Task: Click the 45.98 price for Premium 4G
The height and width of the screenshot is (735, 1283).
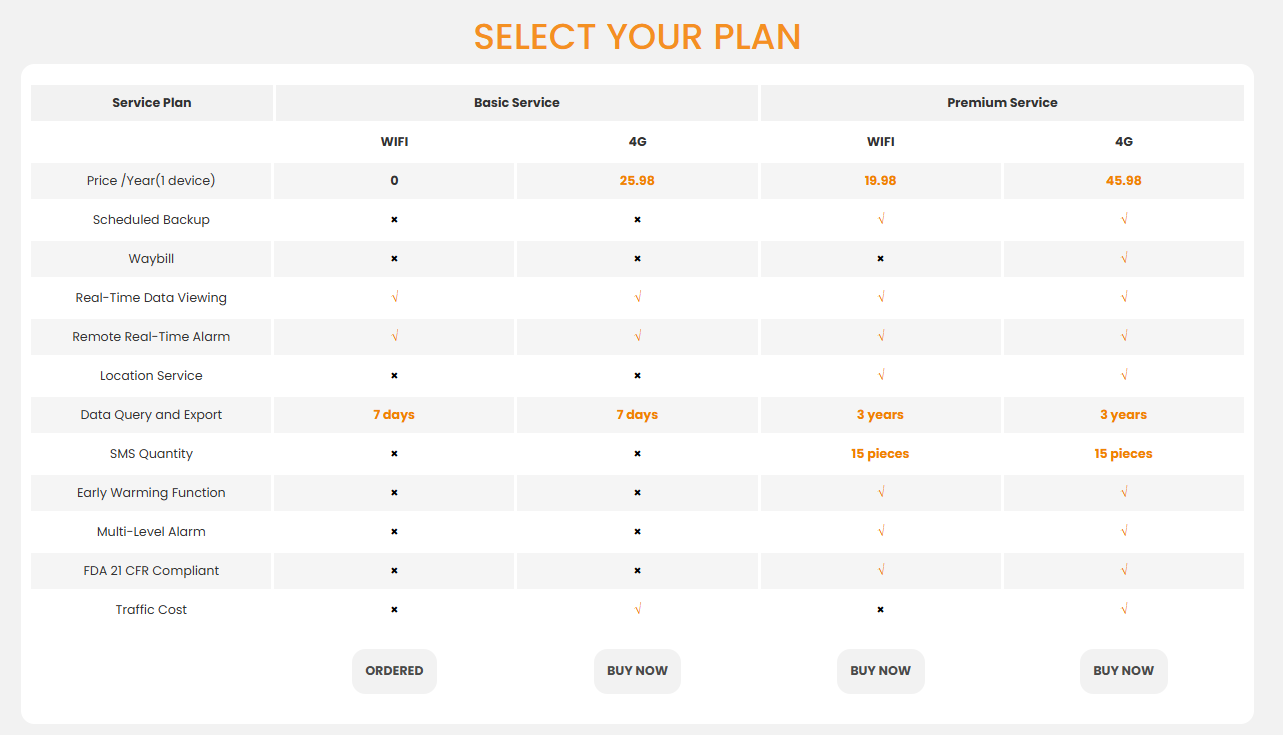Action: [1123, 181]
